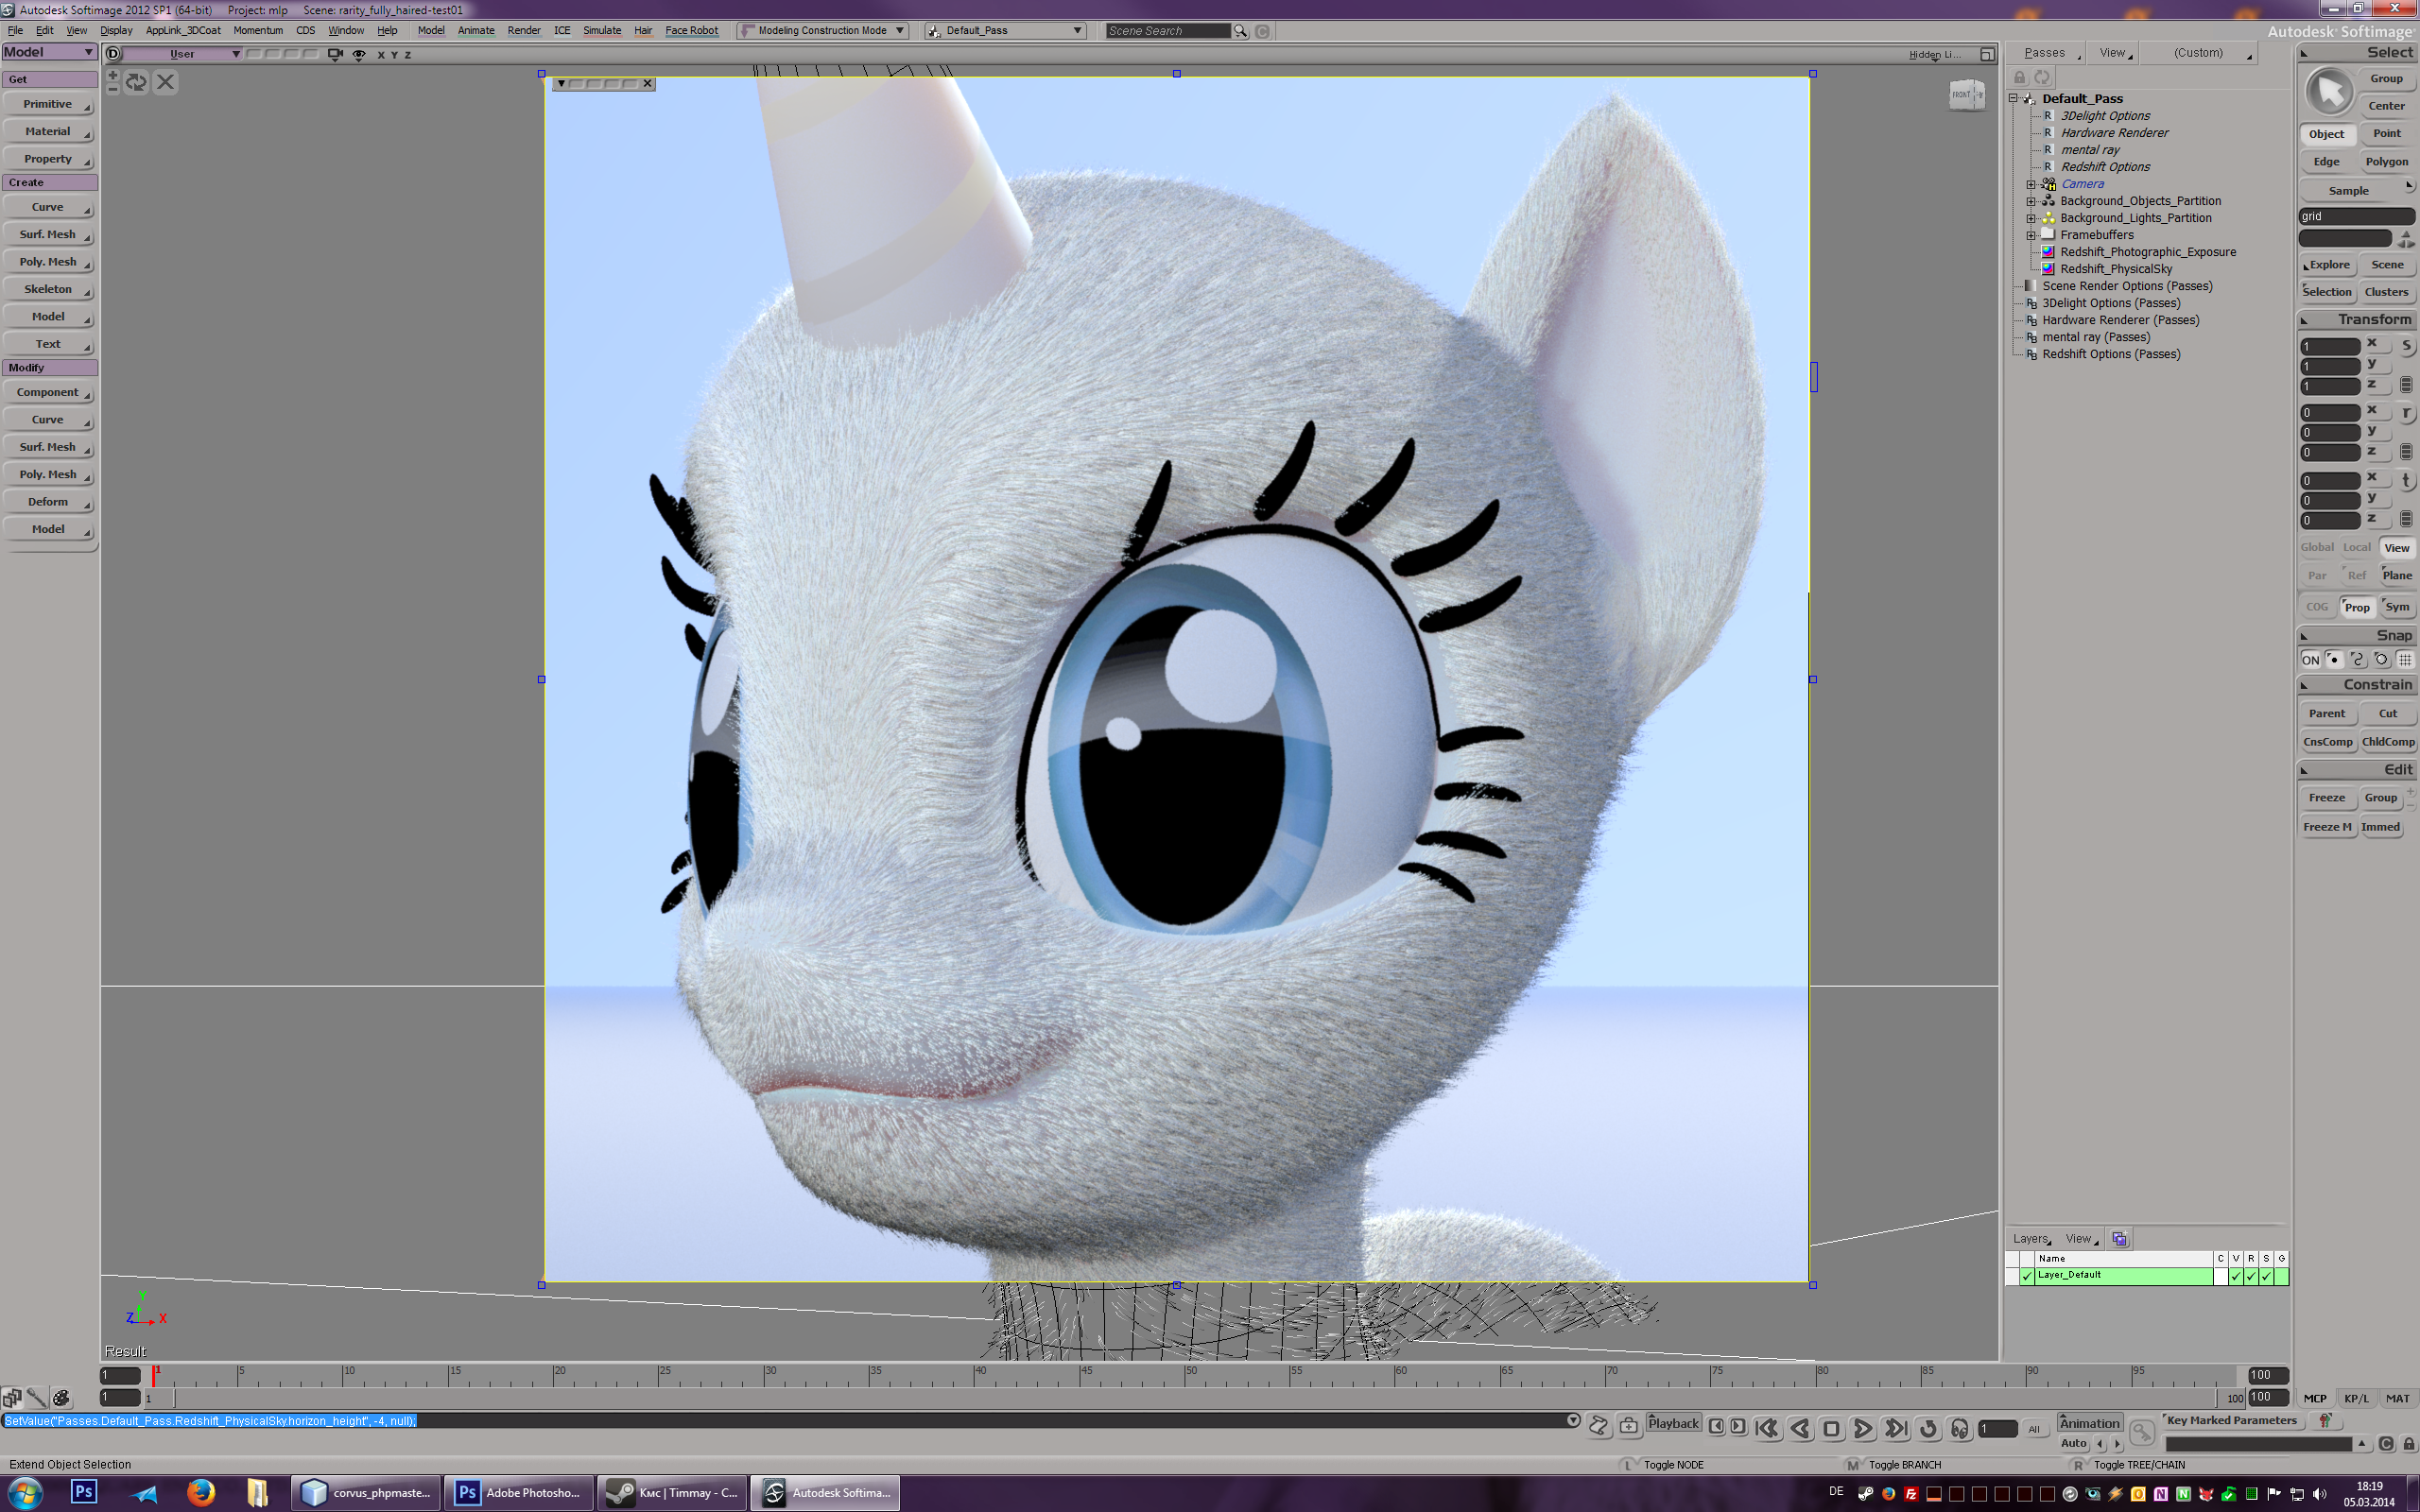The image size is (2420, 1512).
Task: Toggle the Snap ON button
Action: pos(2310,660)
